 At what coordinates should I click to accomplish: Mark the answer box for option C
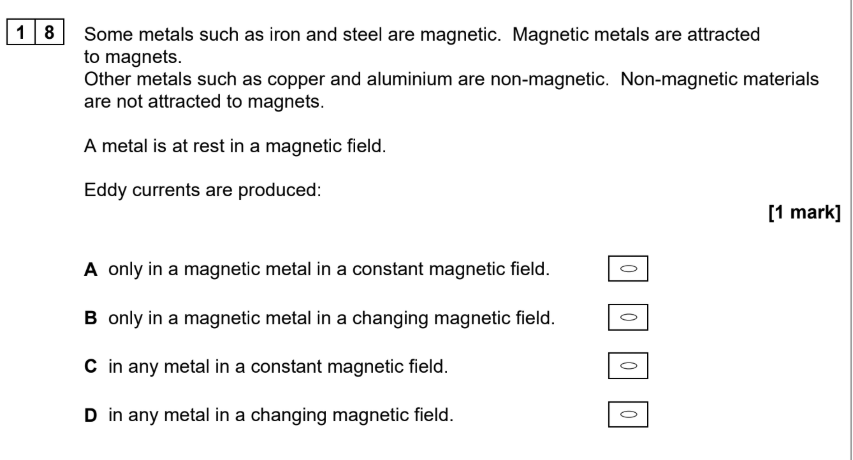click(x=628, y=366)
